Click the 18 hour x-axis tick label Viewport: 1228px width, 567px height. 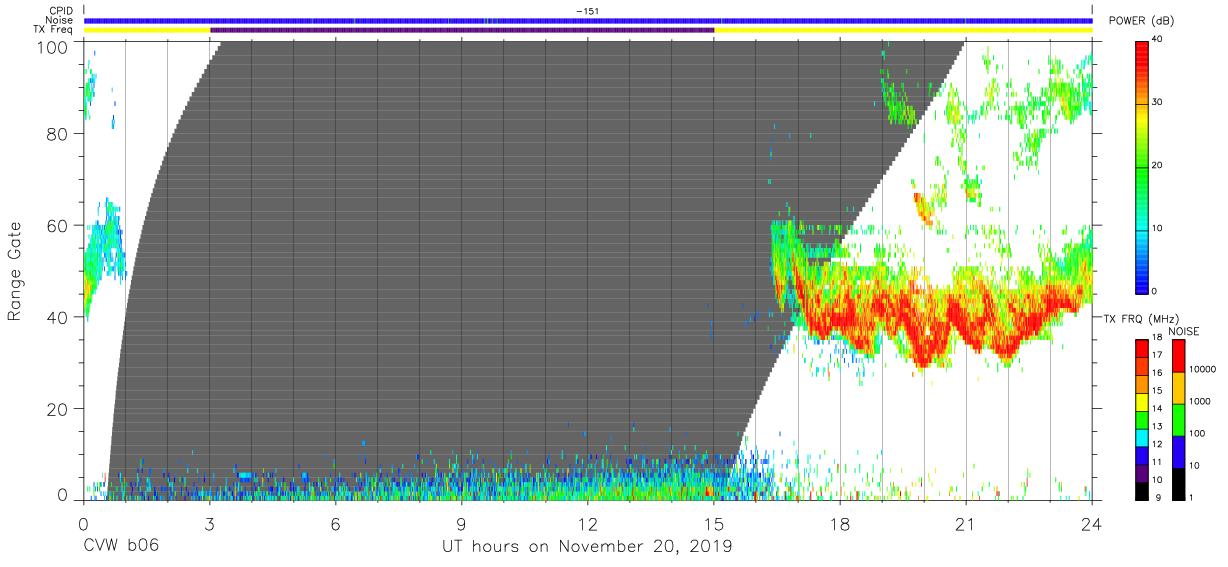840,524
